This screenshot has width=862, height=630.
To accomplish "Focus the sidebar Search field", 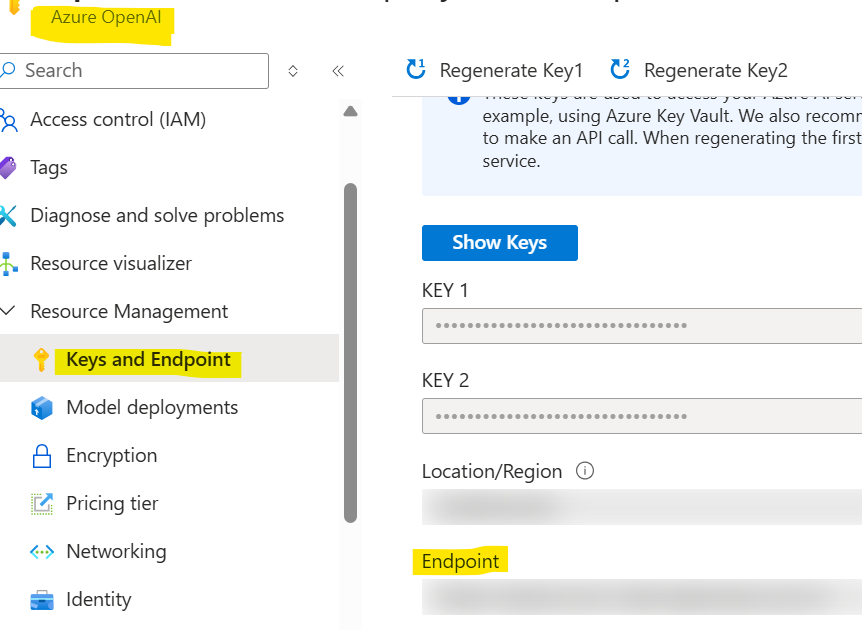I will pos(134,71).
